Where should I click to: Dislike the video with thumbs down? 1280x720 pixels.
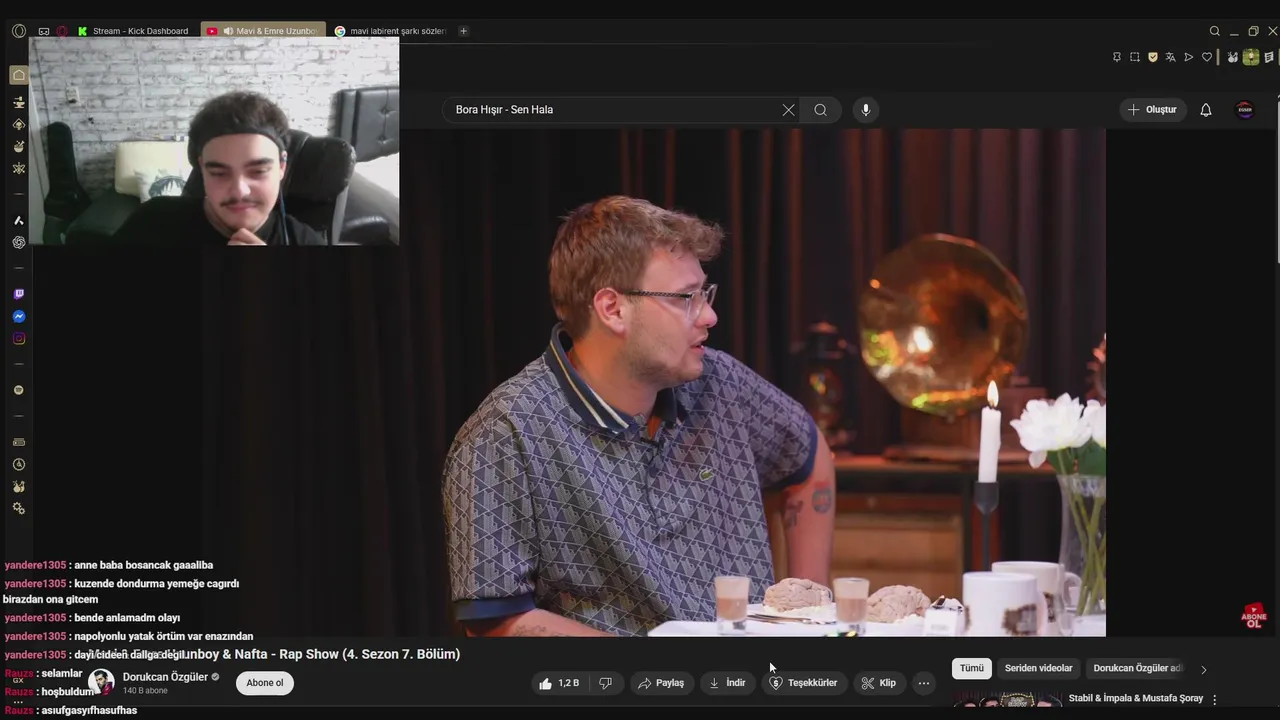click(605, 683)
